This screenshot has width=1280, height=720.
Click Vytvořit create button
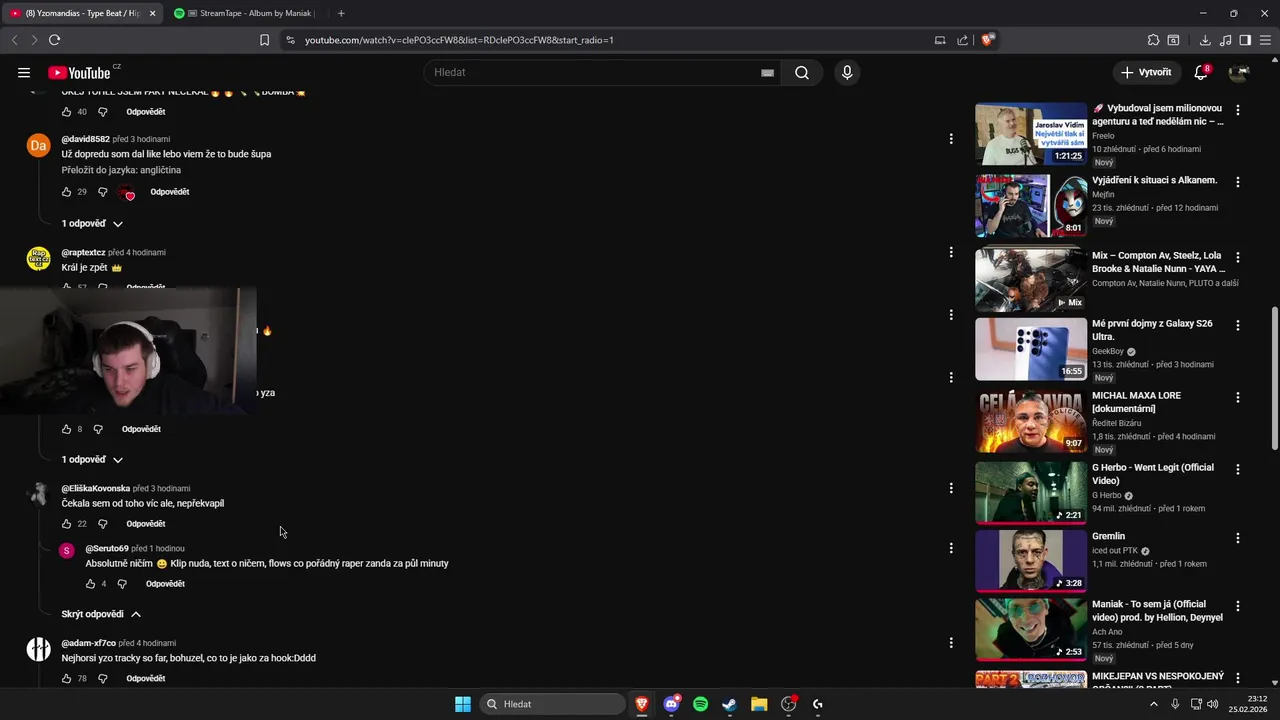(1146, 72)
